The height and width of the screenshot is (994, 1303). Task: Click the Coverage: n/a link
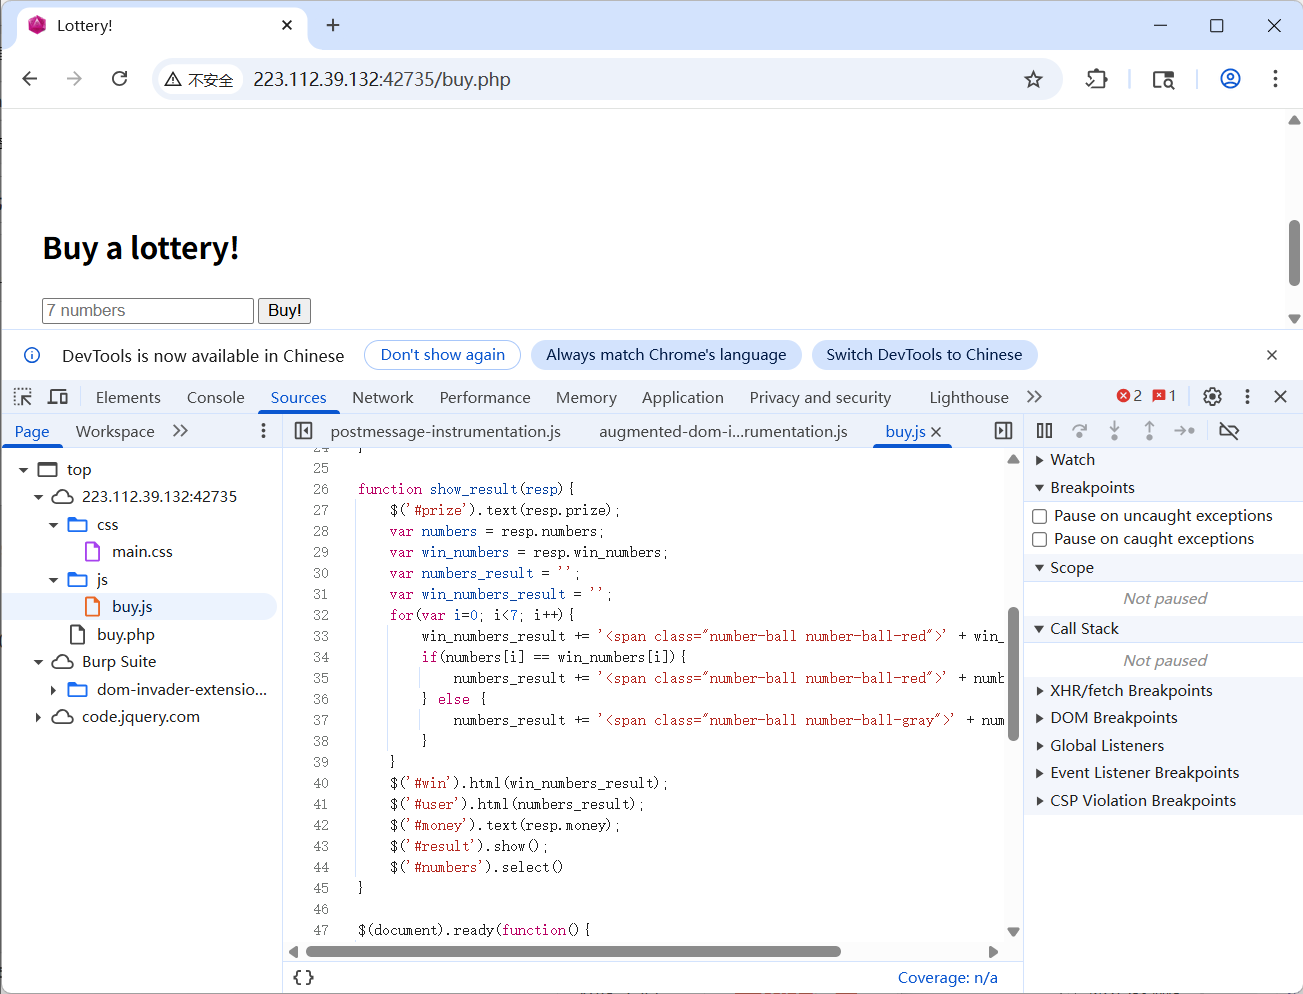947,977
